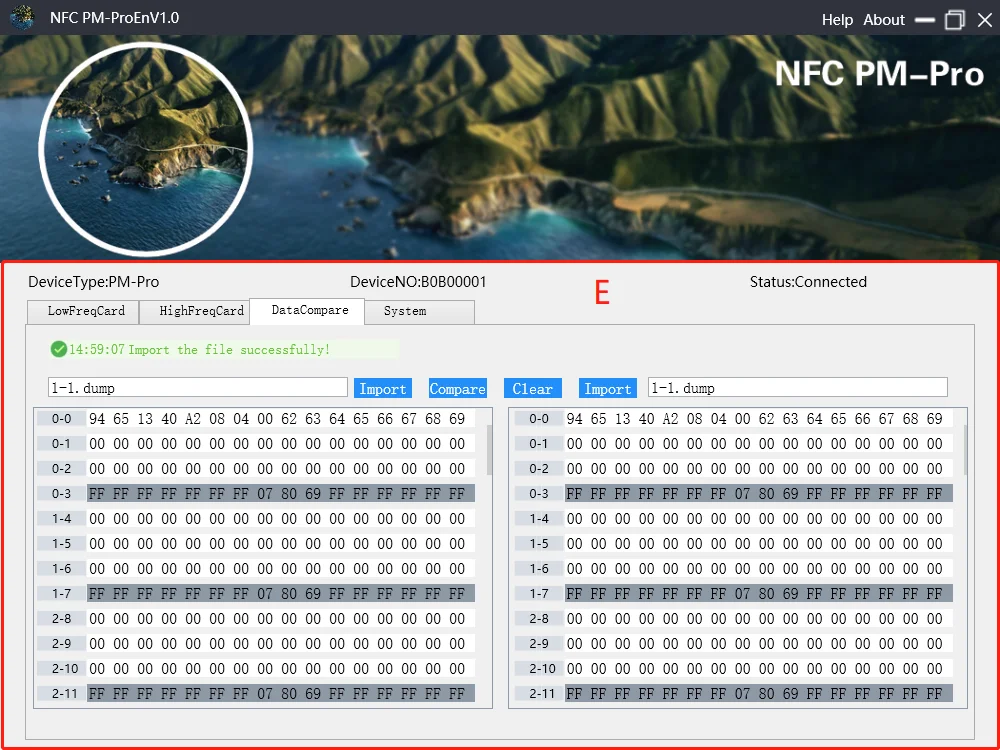Click the Clear button
This screenshot has height=750, width=1000.
pos(533,388)
